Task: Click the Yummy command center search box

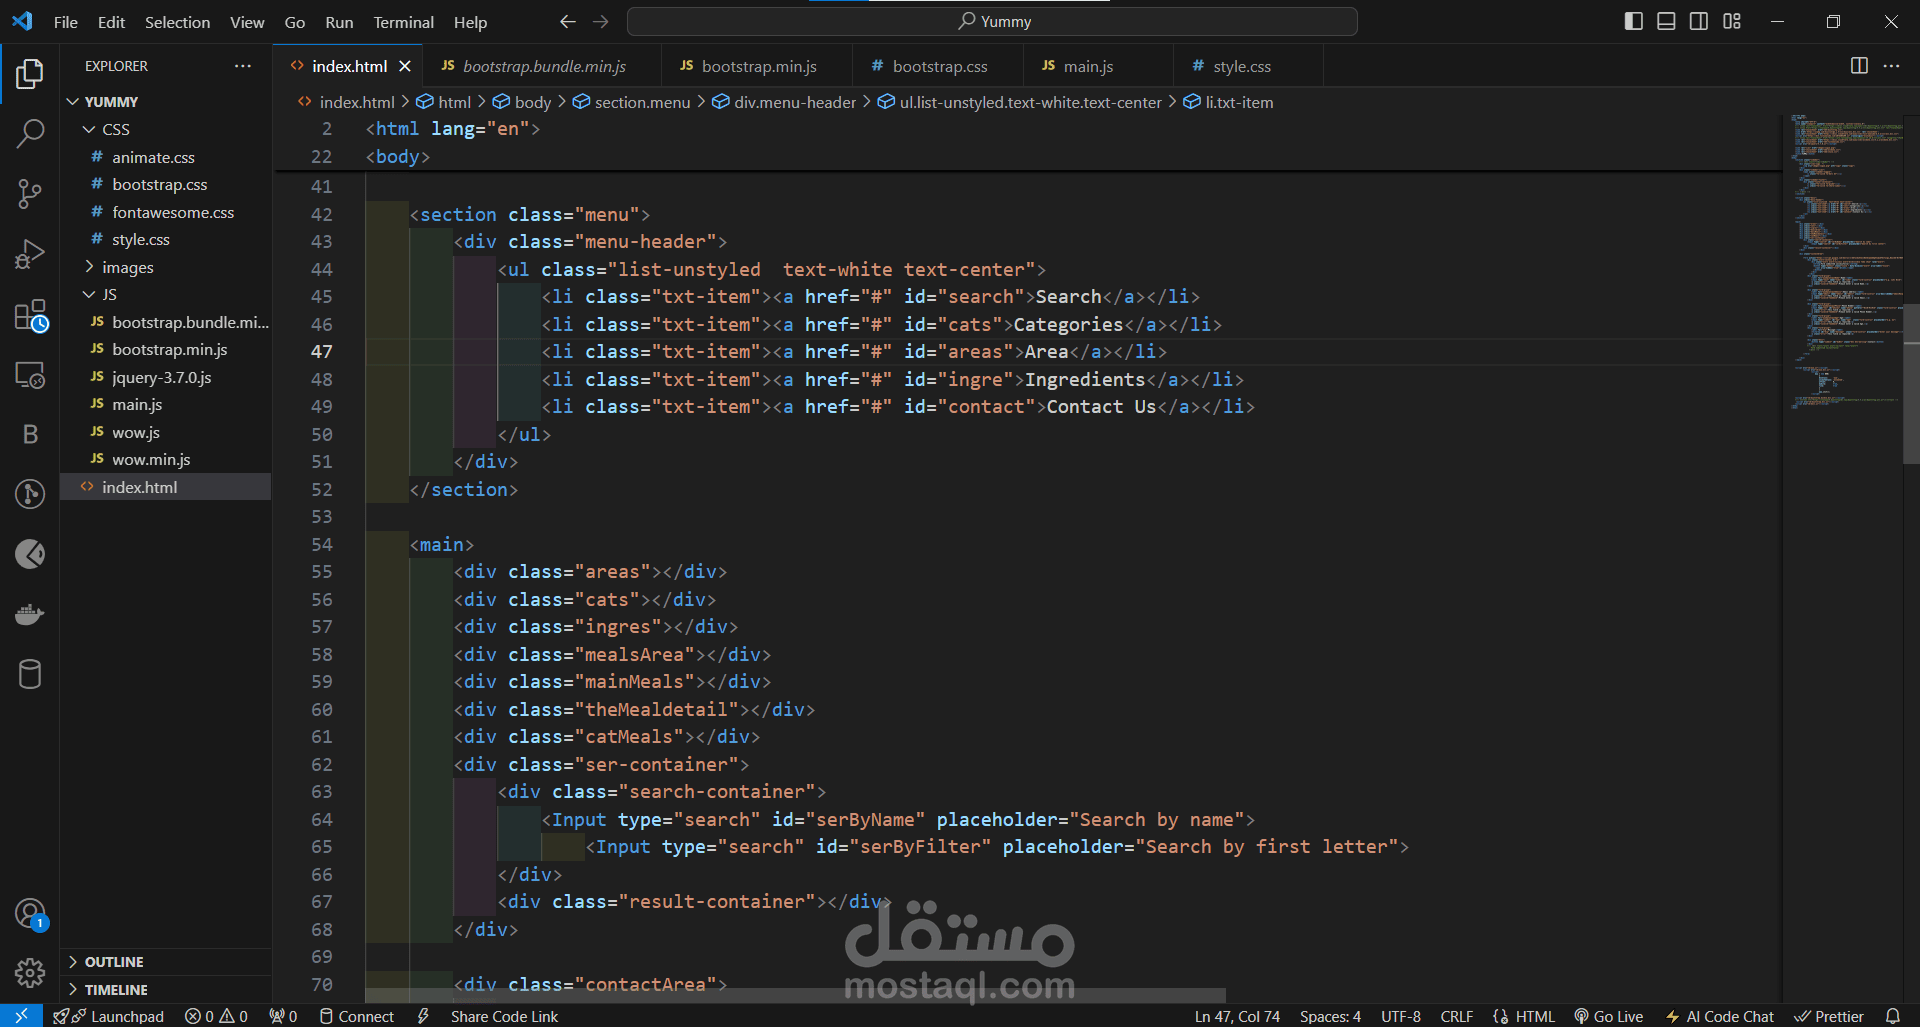Action: [992, 21]
